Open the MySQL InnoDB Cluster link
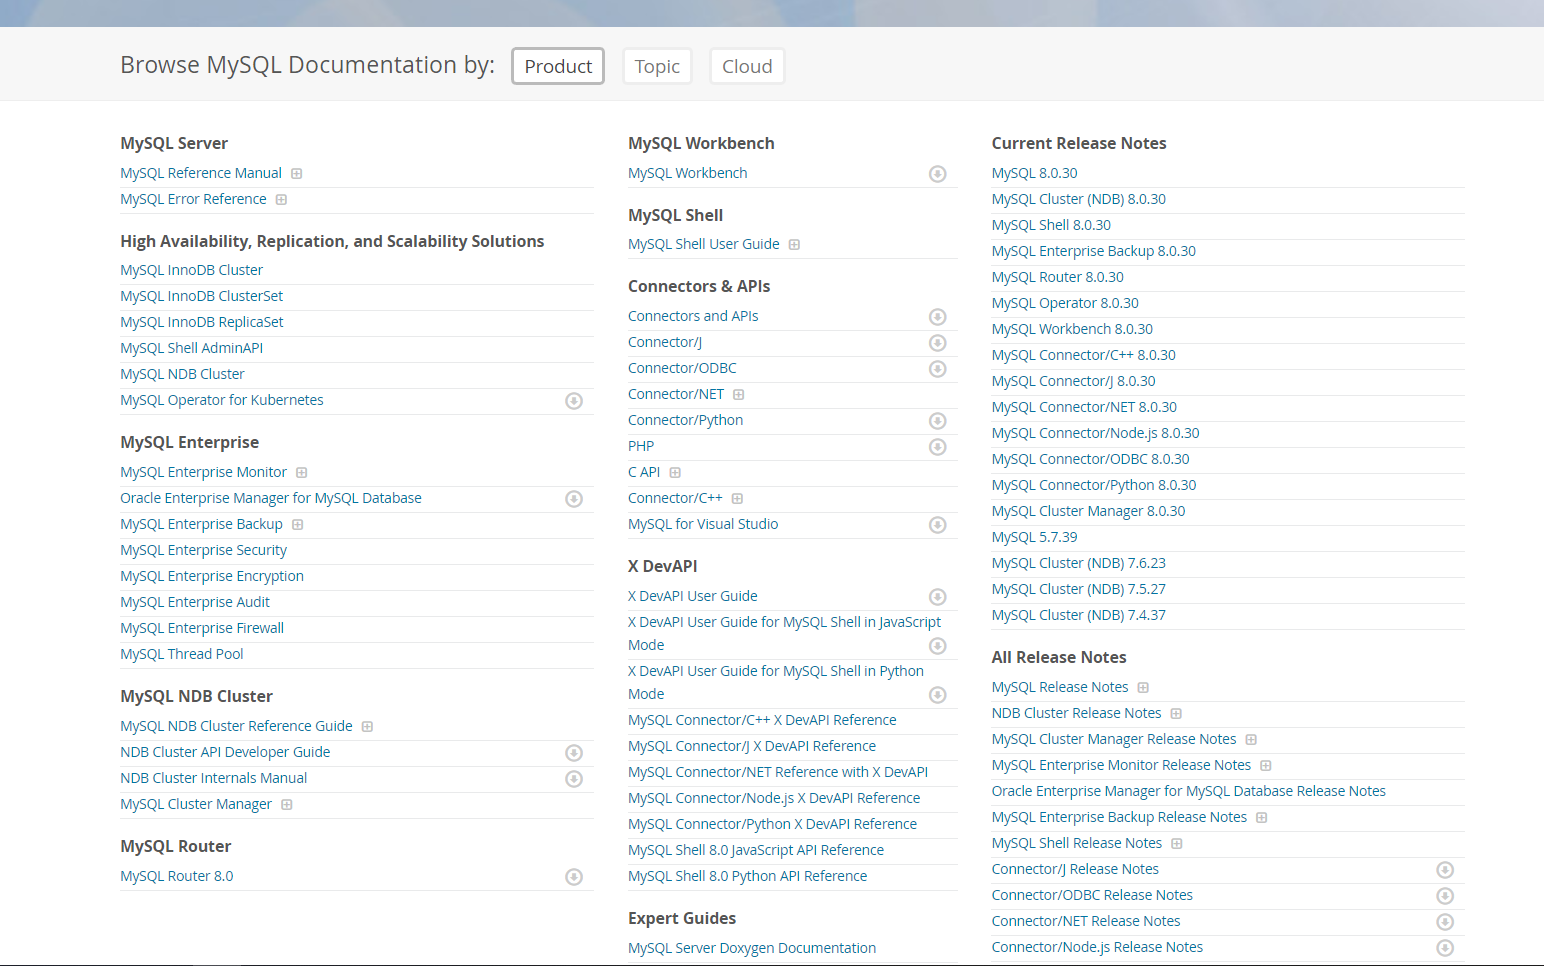Screen dimensions: 1544x966 (192, 270)
